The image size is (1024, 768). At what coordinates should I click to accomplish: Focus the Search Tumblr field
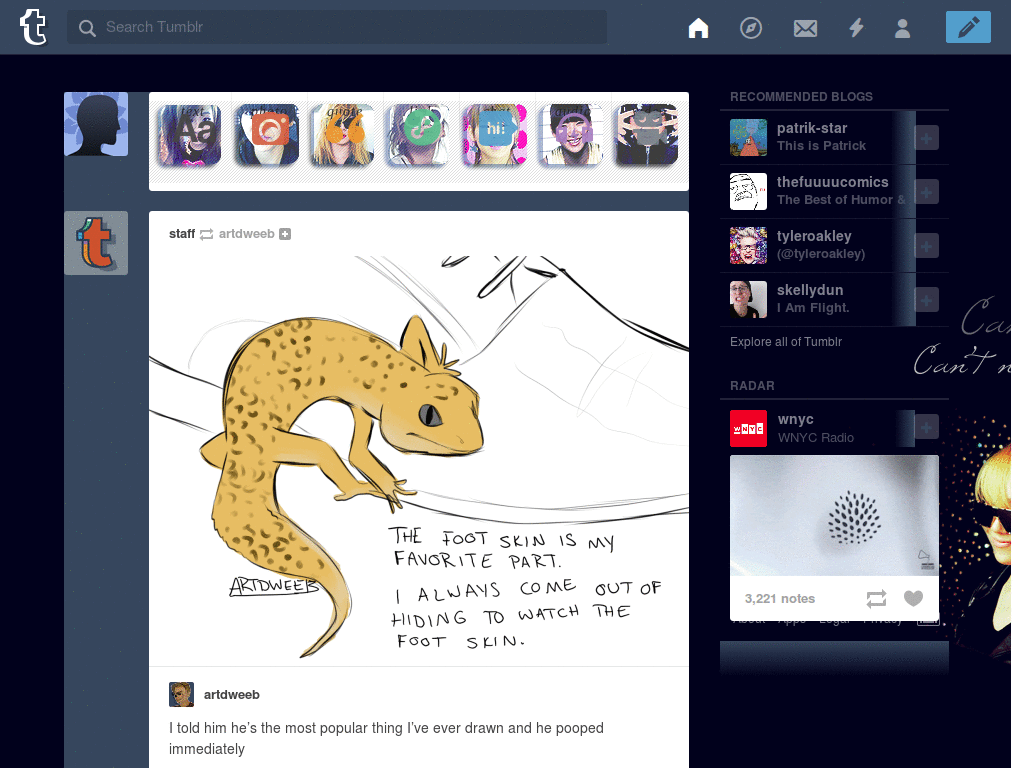(x=337, y=27)
